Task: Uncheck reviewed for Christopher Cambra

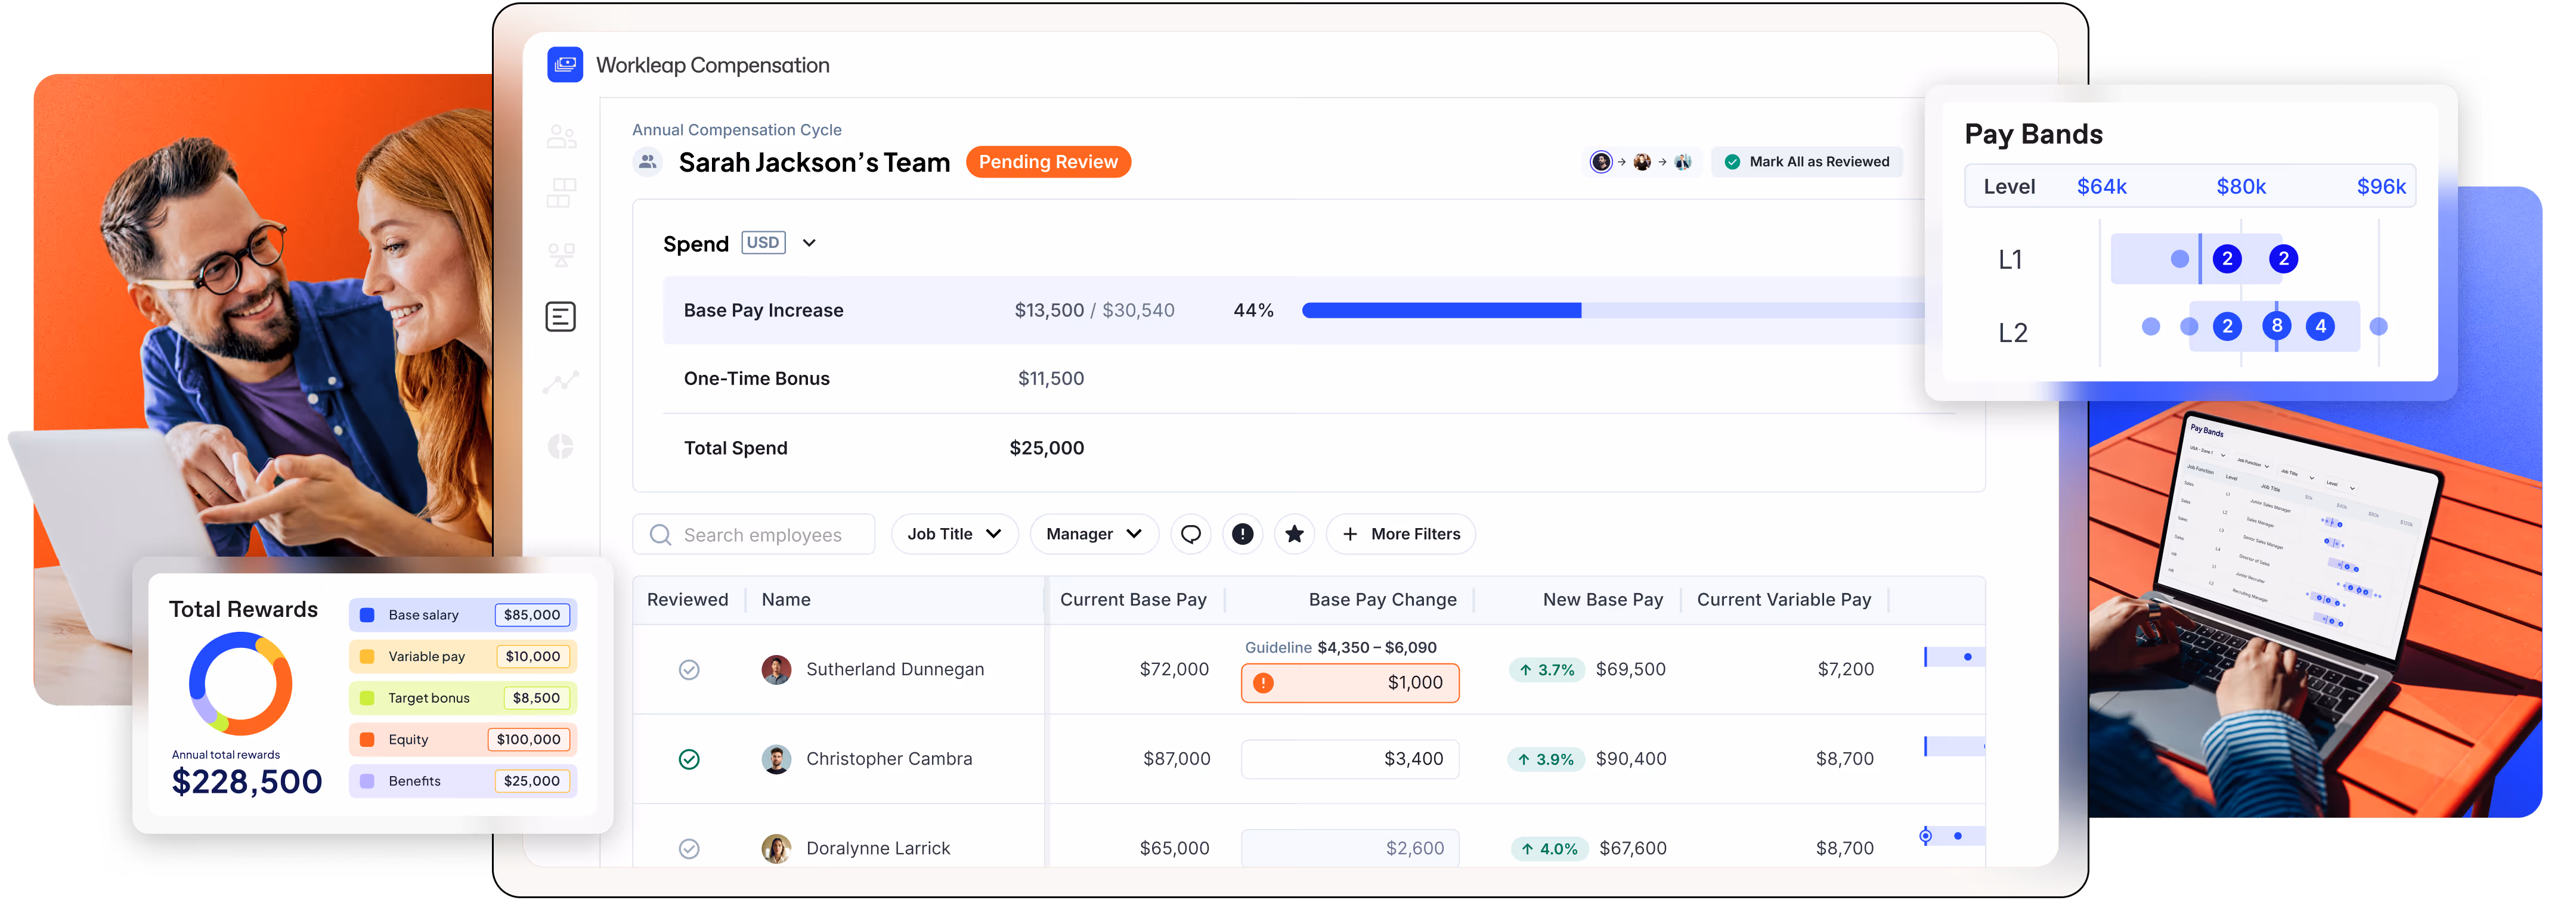Action: click(x=689, y=759)
